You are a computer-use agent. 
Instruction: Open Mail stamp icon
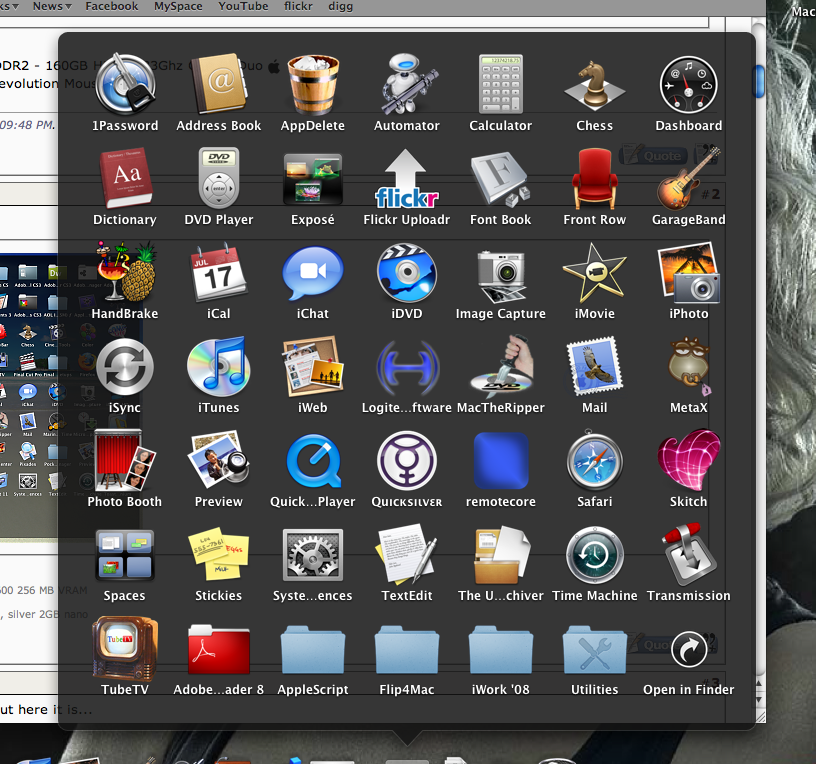pos(594,366)
